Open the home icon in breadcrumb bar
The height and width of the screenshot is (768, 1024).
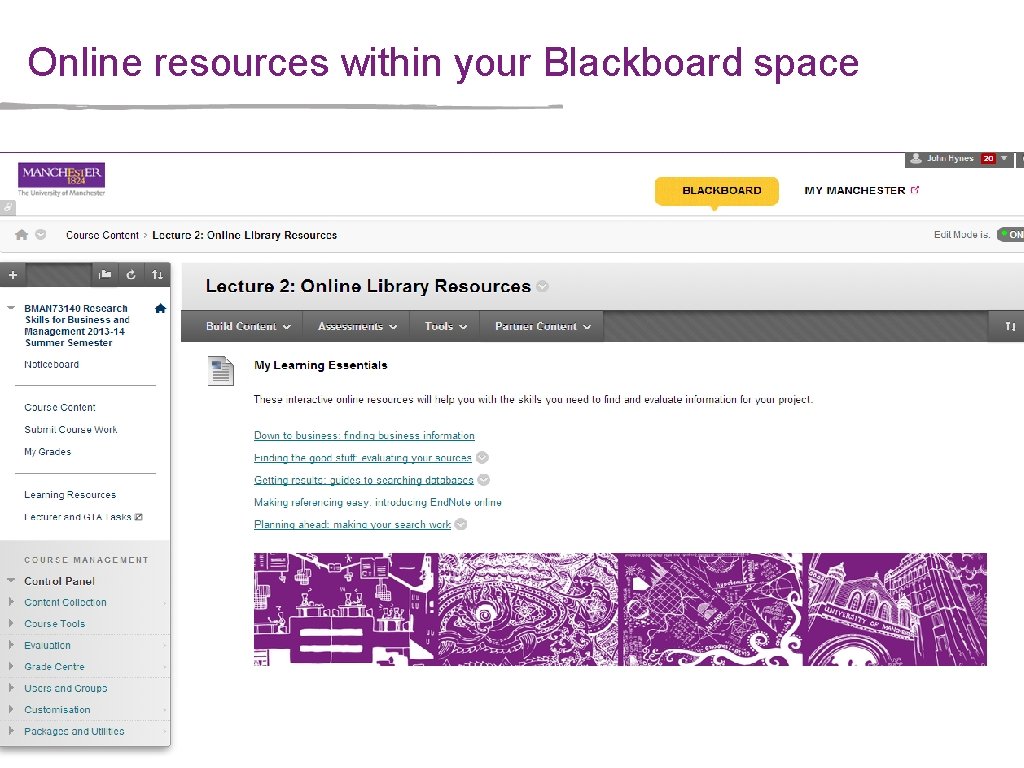pyautogui.click(x=22, y=234)
